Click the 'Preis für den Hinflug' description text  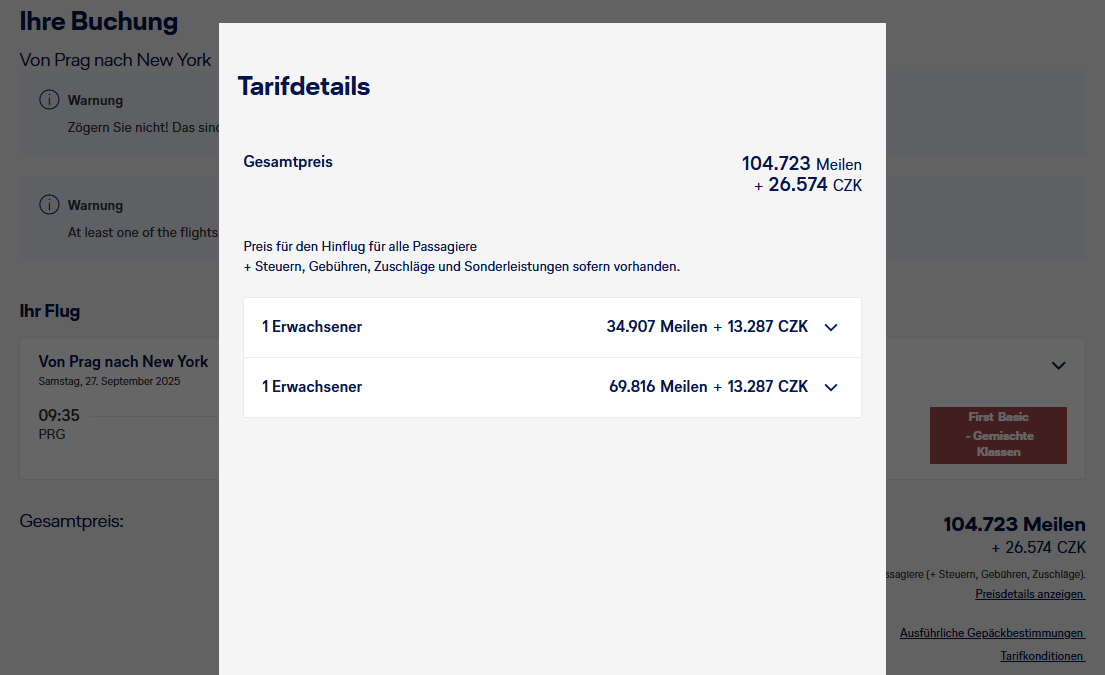(360, 246)
